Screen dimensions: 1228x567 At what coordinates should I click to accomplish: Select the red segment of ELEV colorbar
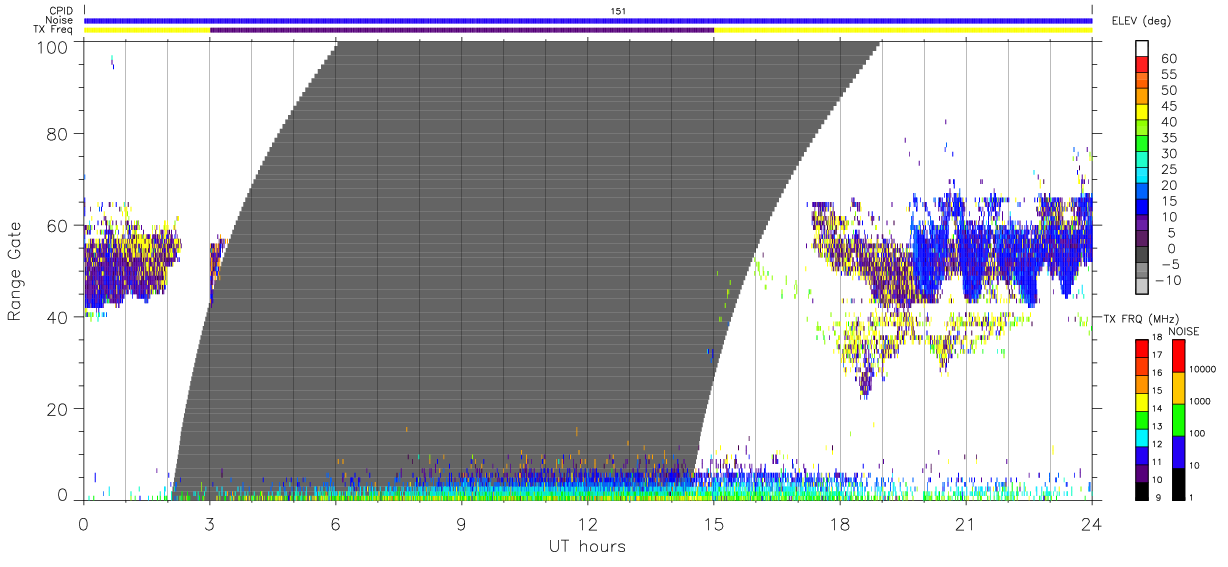(1142, 66)
